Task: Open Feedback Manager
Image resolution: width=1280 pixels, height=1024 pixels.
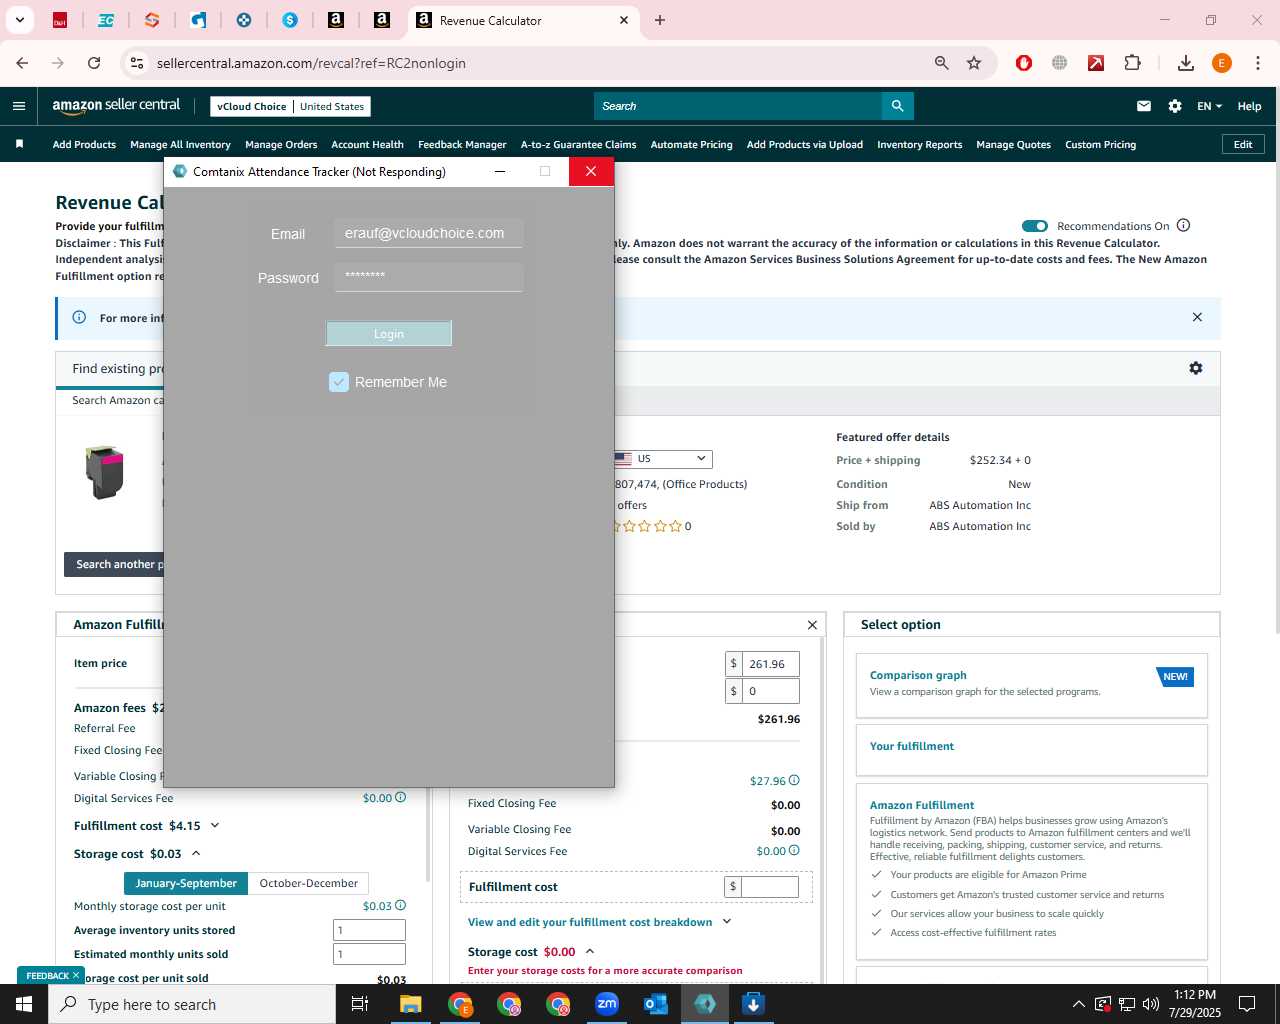Action: (x=462, y=144)
